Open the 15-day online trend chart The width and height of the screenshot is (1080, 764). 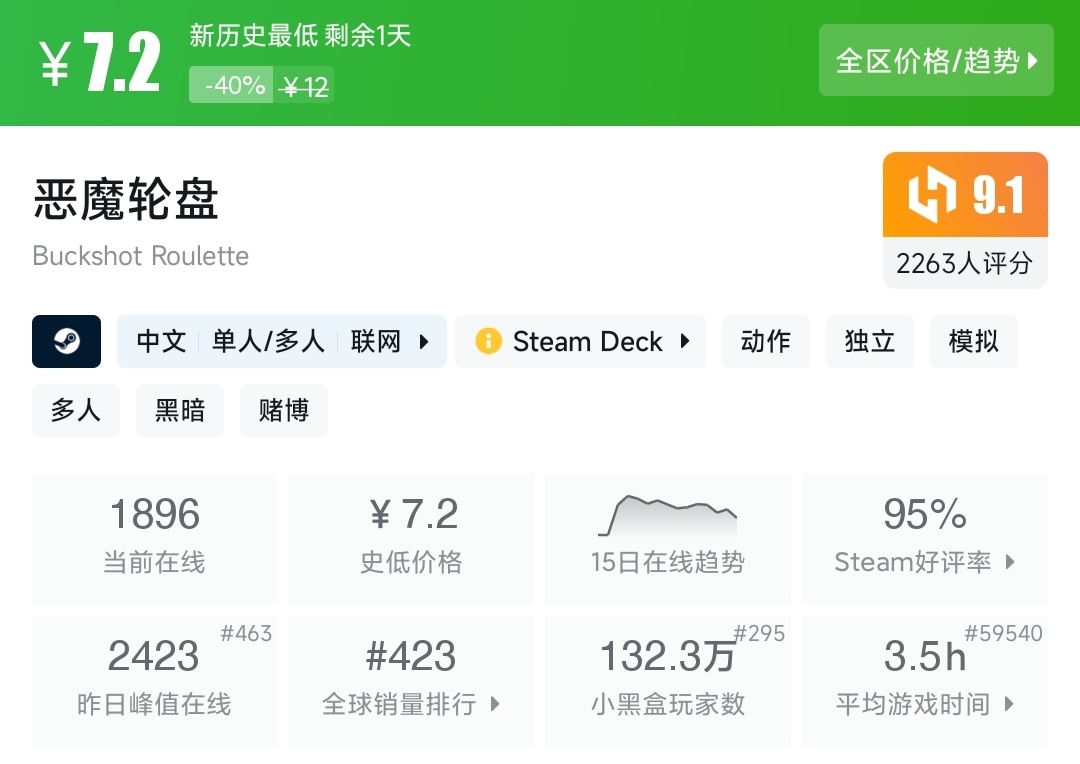pos(667,518)
